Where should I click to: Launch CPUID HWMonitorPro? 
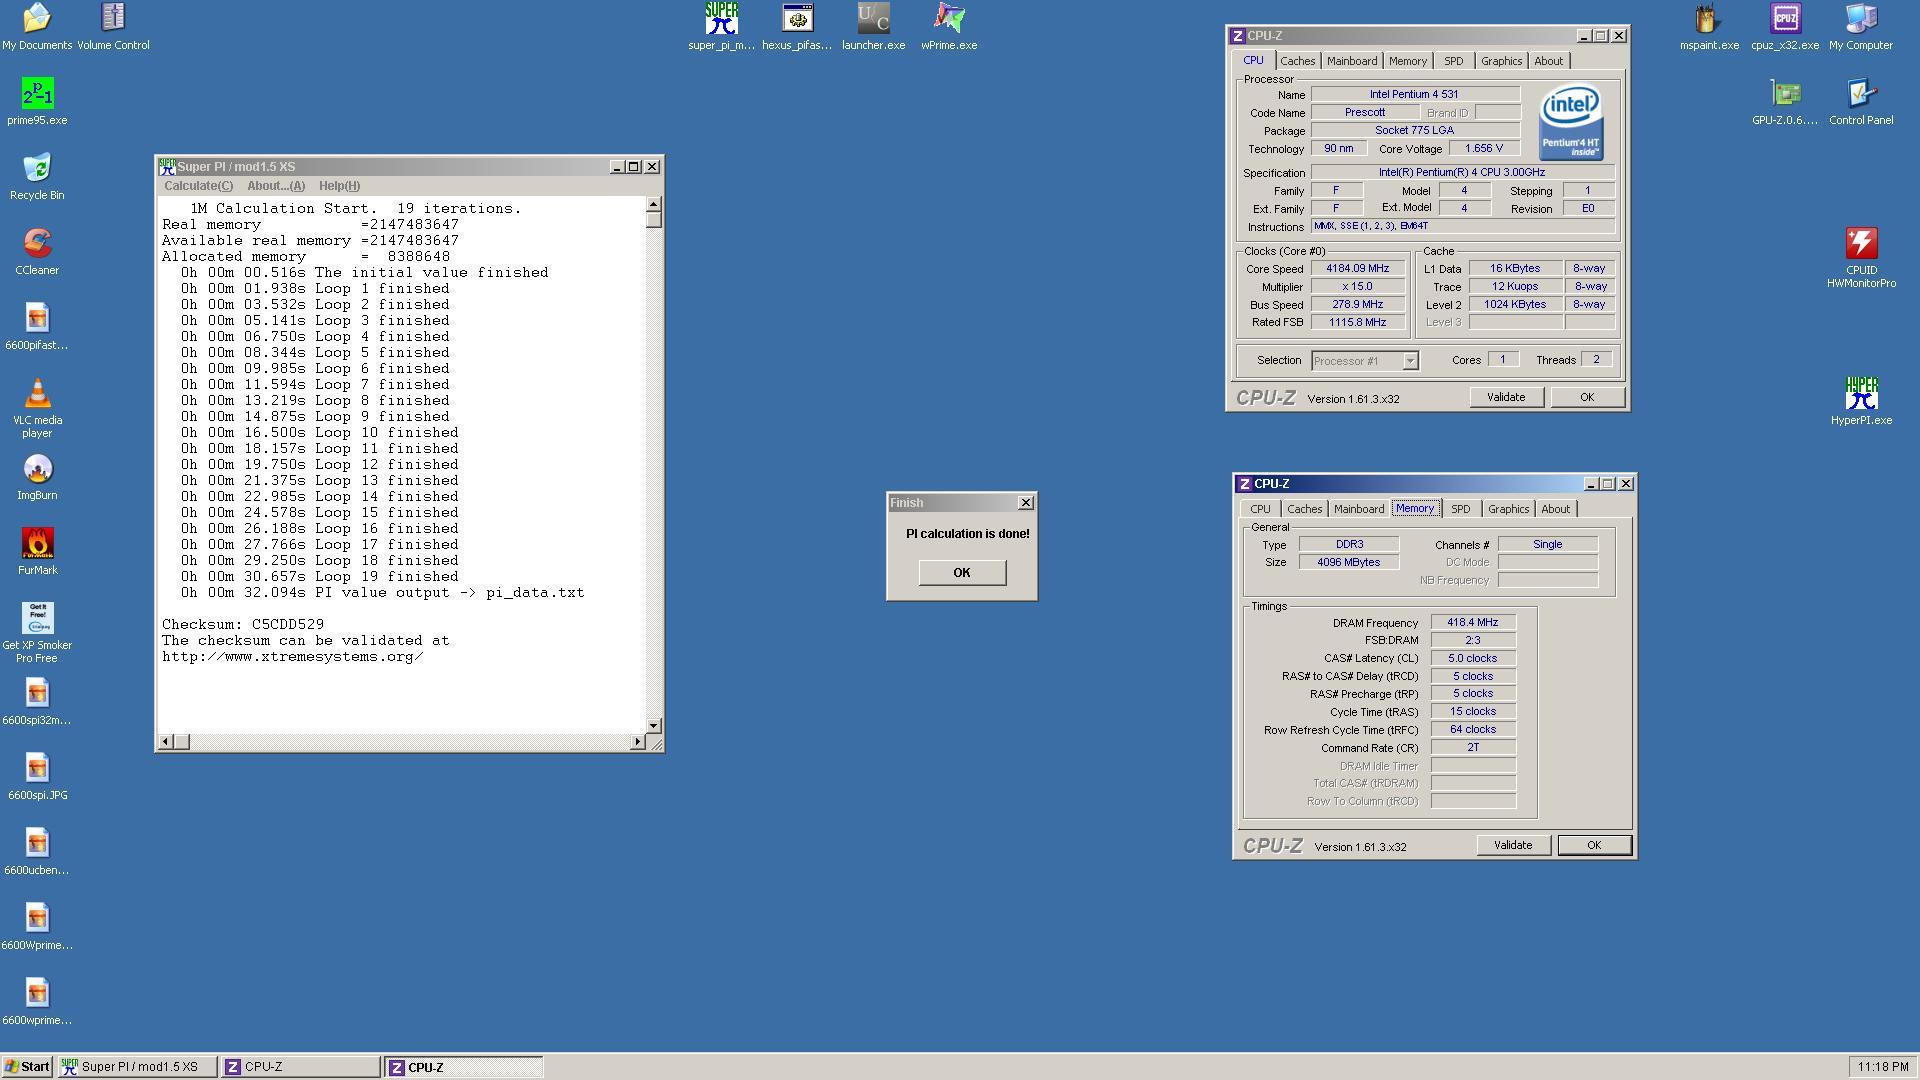pos(1861,258)
